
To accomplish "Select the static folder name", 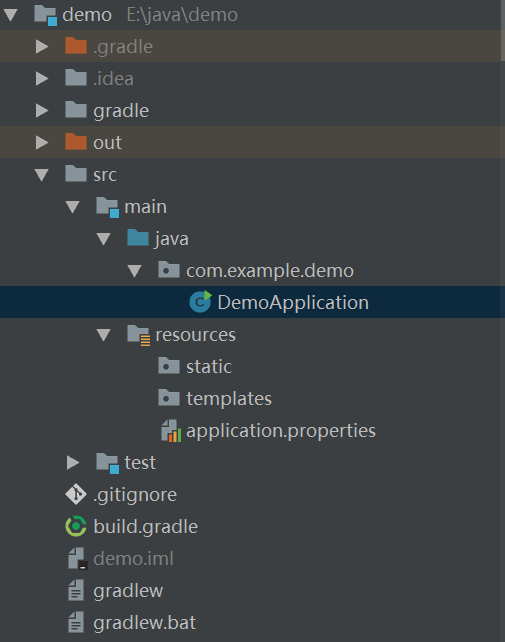I will click(209, 366).
